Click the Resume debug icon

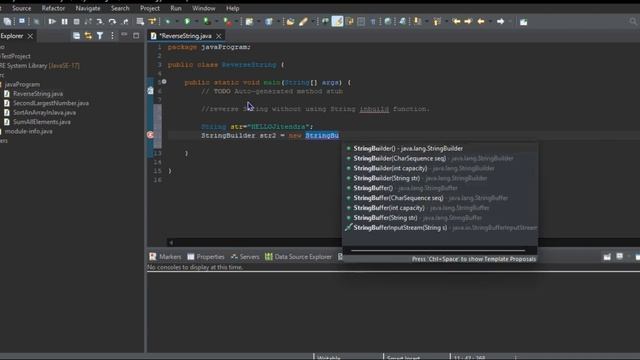coord(52,22)
